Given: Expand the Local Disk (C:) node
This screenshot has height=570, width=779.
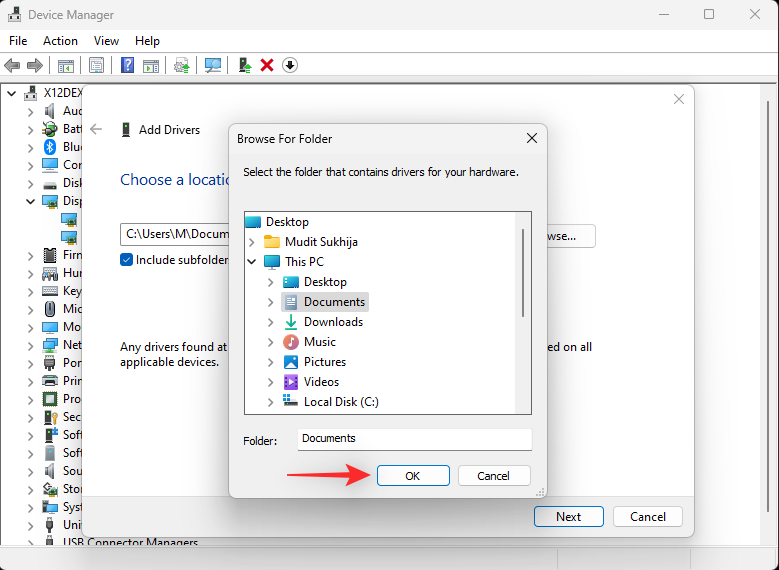Looking at the screenshot, I should (x=270, y=402).
